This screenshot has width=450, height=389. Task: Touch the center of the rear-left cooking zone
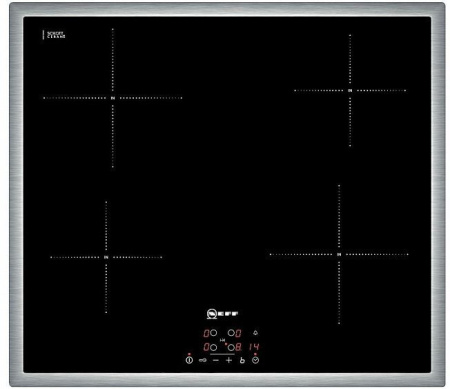[x=113, y=98]
